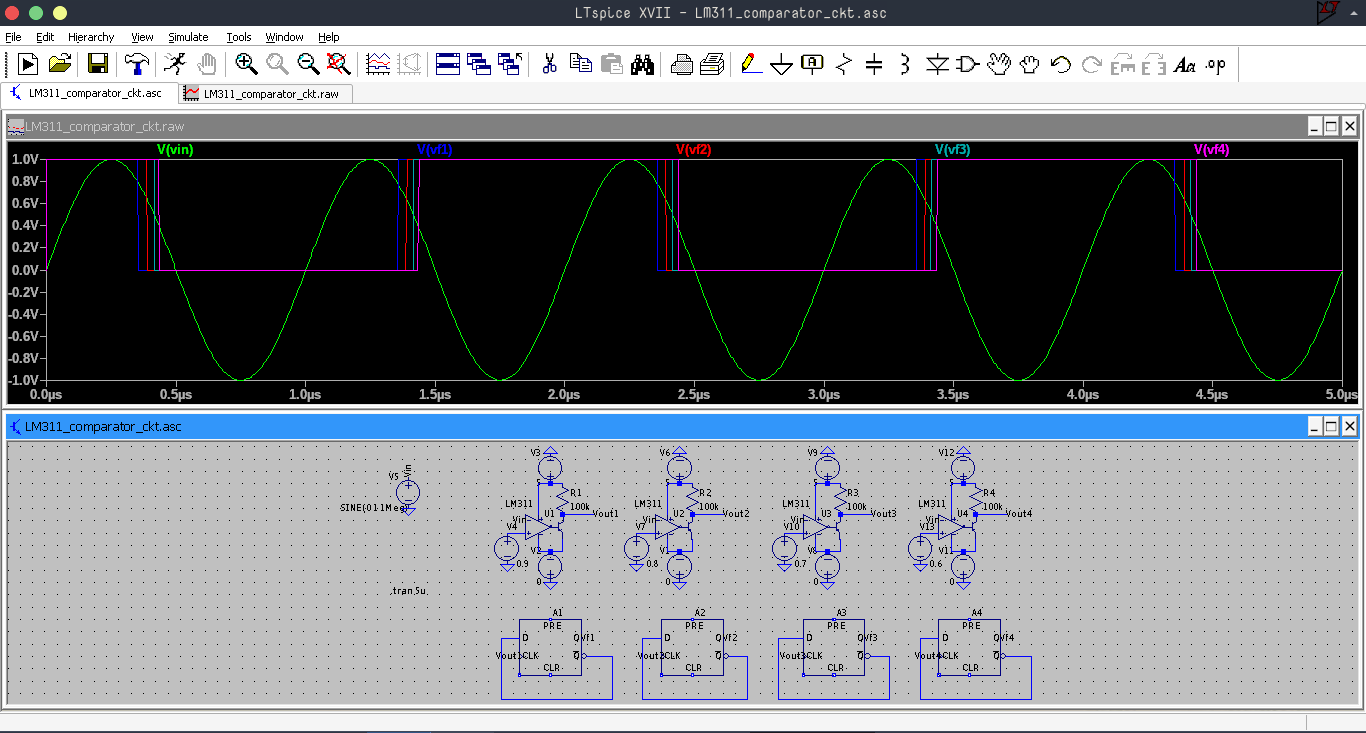The height and width of the screenshot is (733, 1366).
Task: Click the 1.0V vertical axis label
Action: pos(24,159)
